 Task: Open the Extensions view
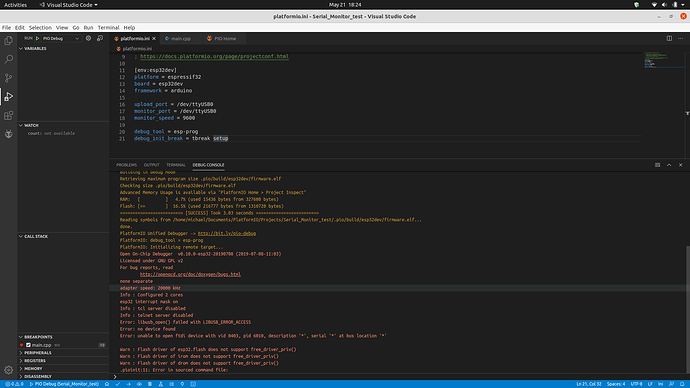coord(8,115)
